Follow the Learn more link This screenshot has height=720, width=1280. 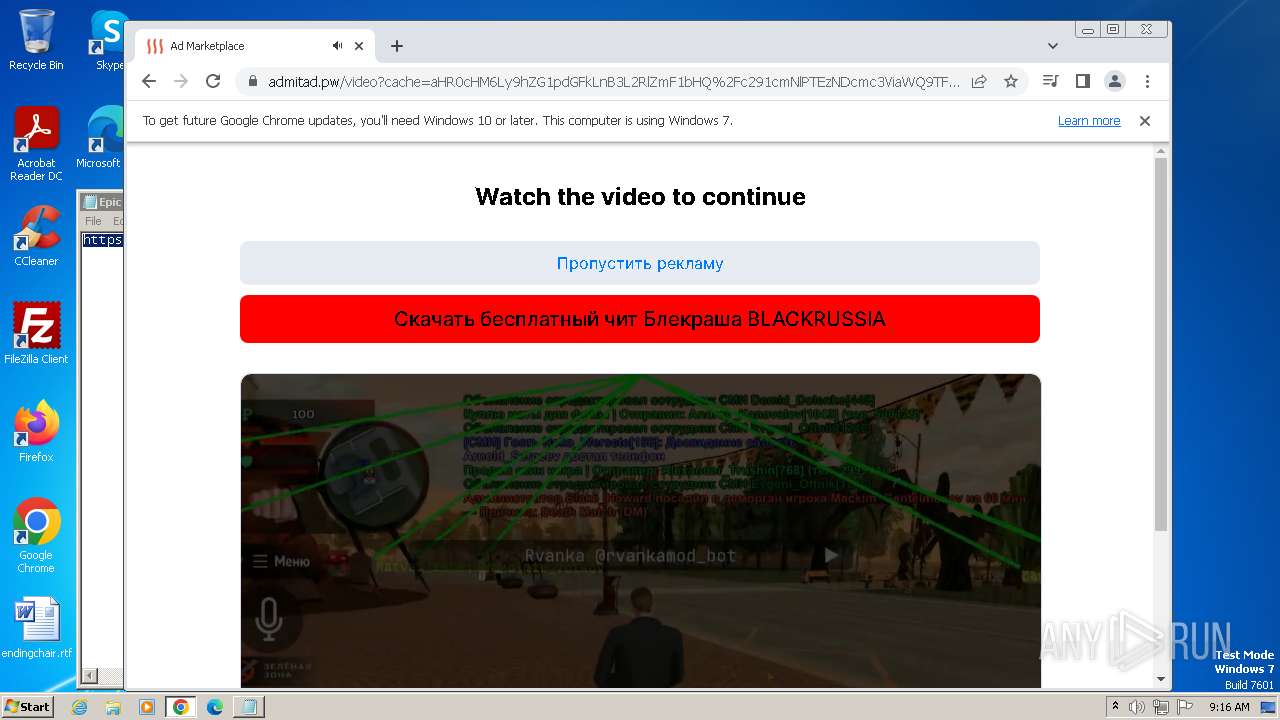[x=1089, y=121]
